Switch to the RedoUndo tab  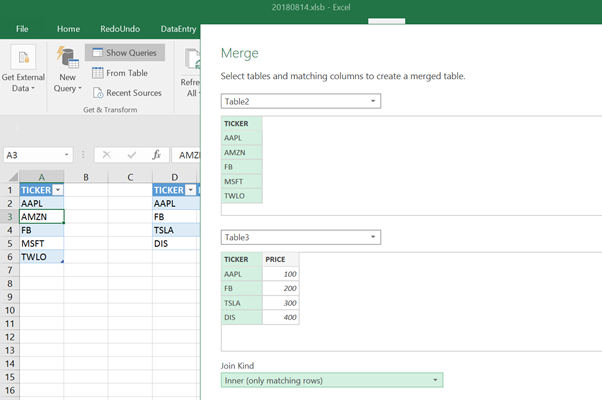[x=120, y=29]
